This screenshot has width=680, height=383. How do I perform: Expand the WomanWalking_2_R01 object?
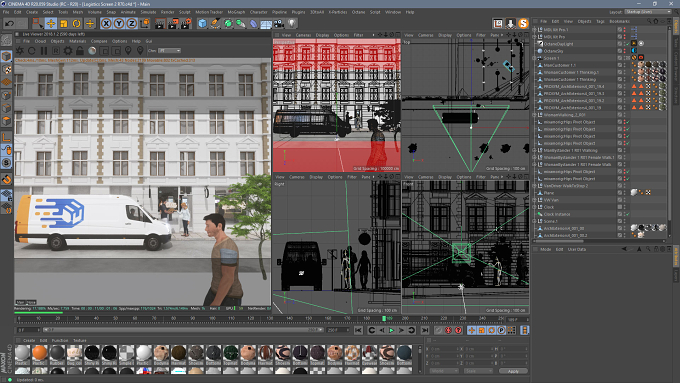(535, 115)
